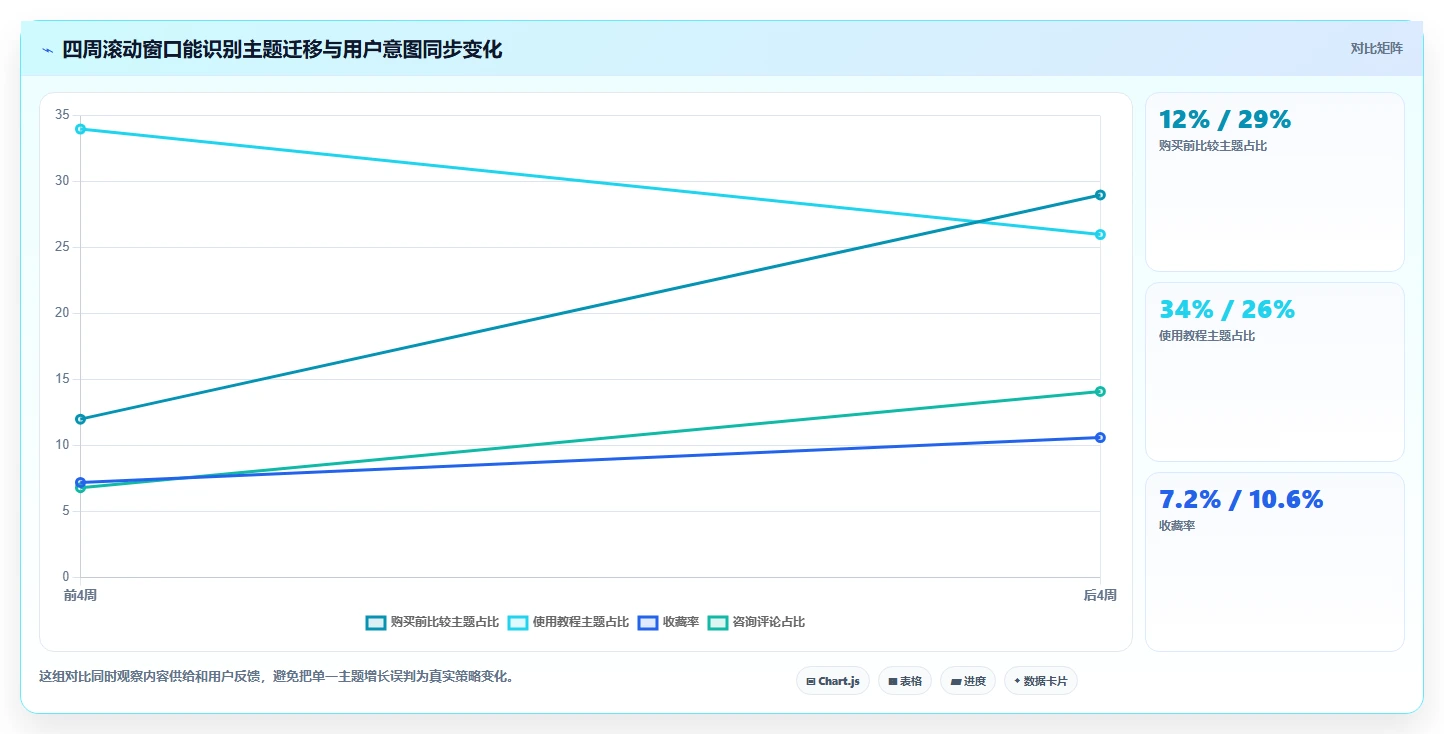Click the cyan 使用教程主题占比 legend swatch
This screenshot has width=1444, height=734.
[x=518, y=622]
